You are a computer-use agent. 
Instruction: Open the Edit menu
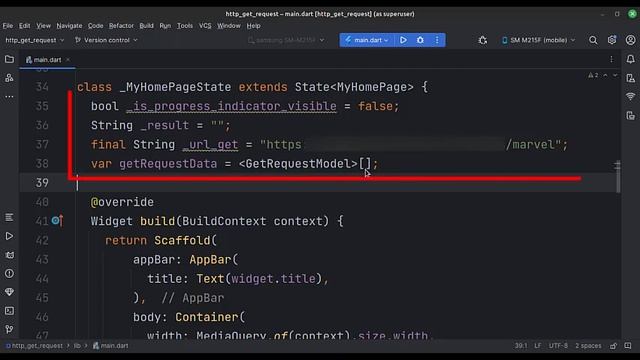[x=24, y=26]
